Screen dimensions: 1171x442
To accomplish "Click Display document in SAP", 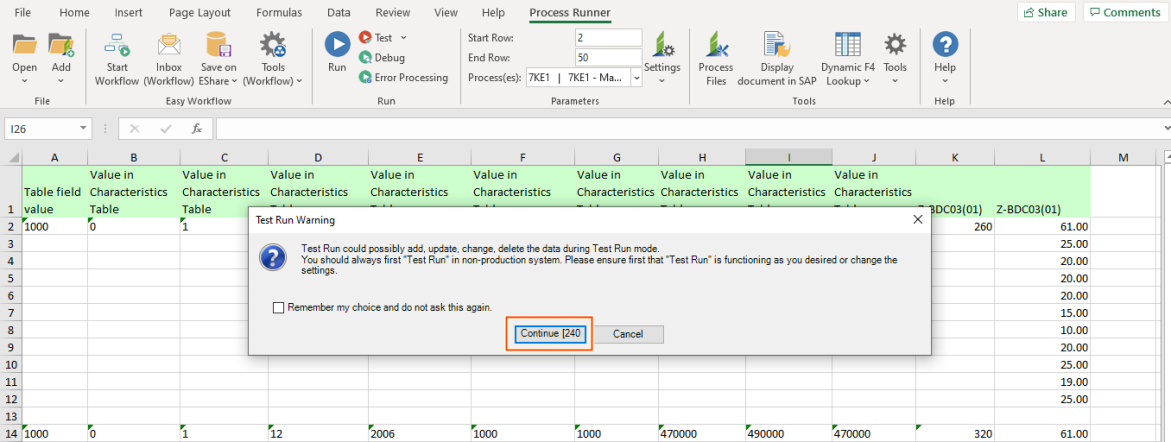I will [x=777, y=45].
